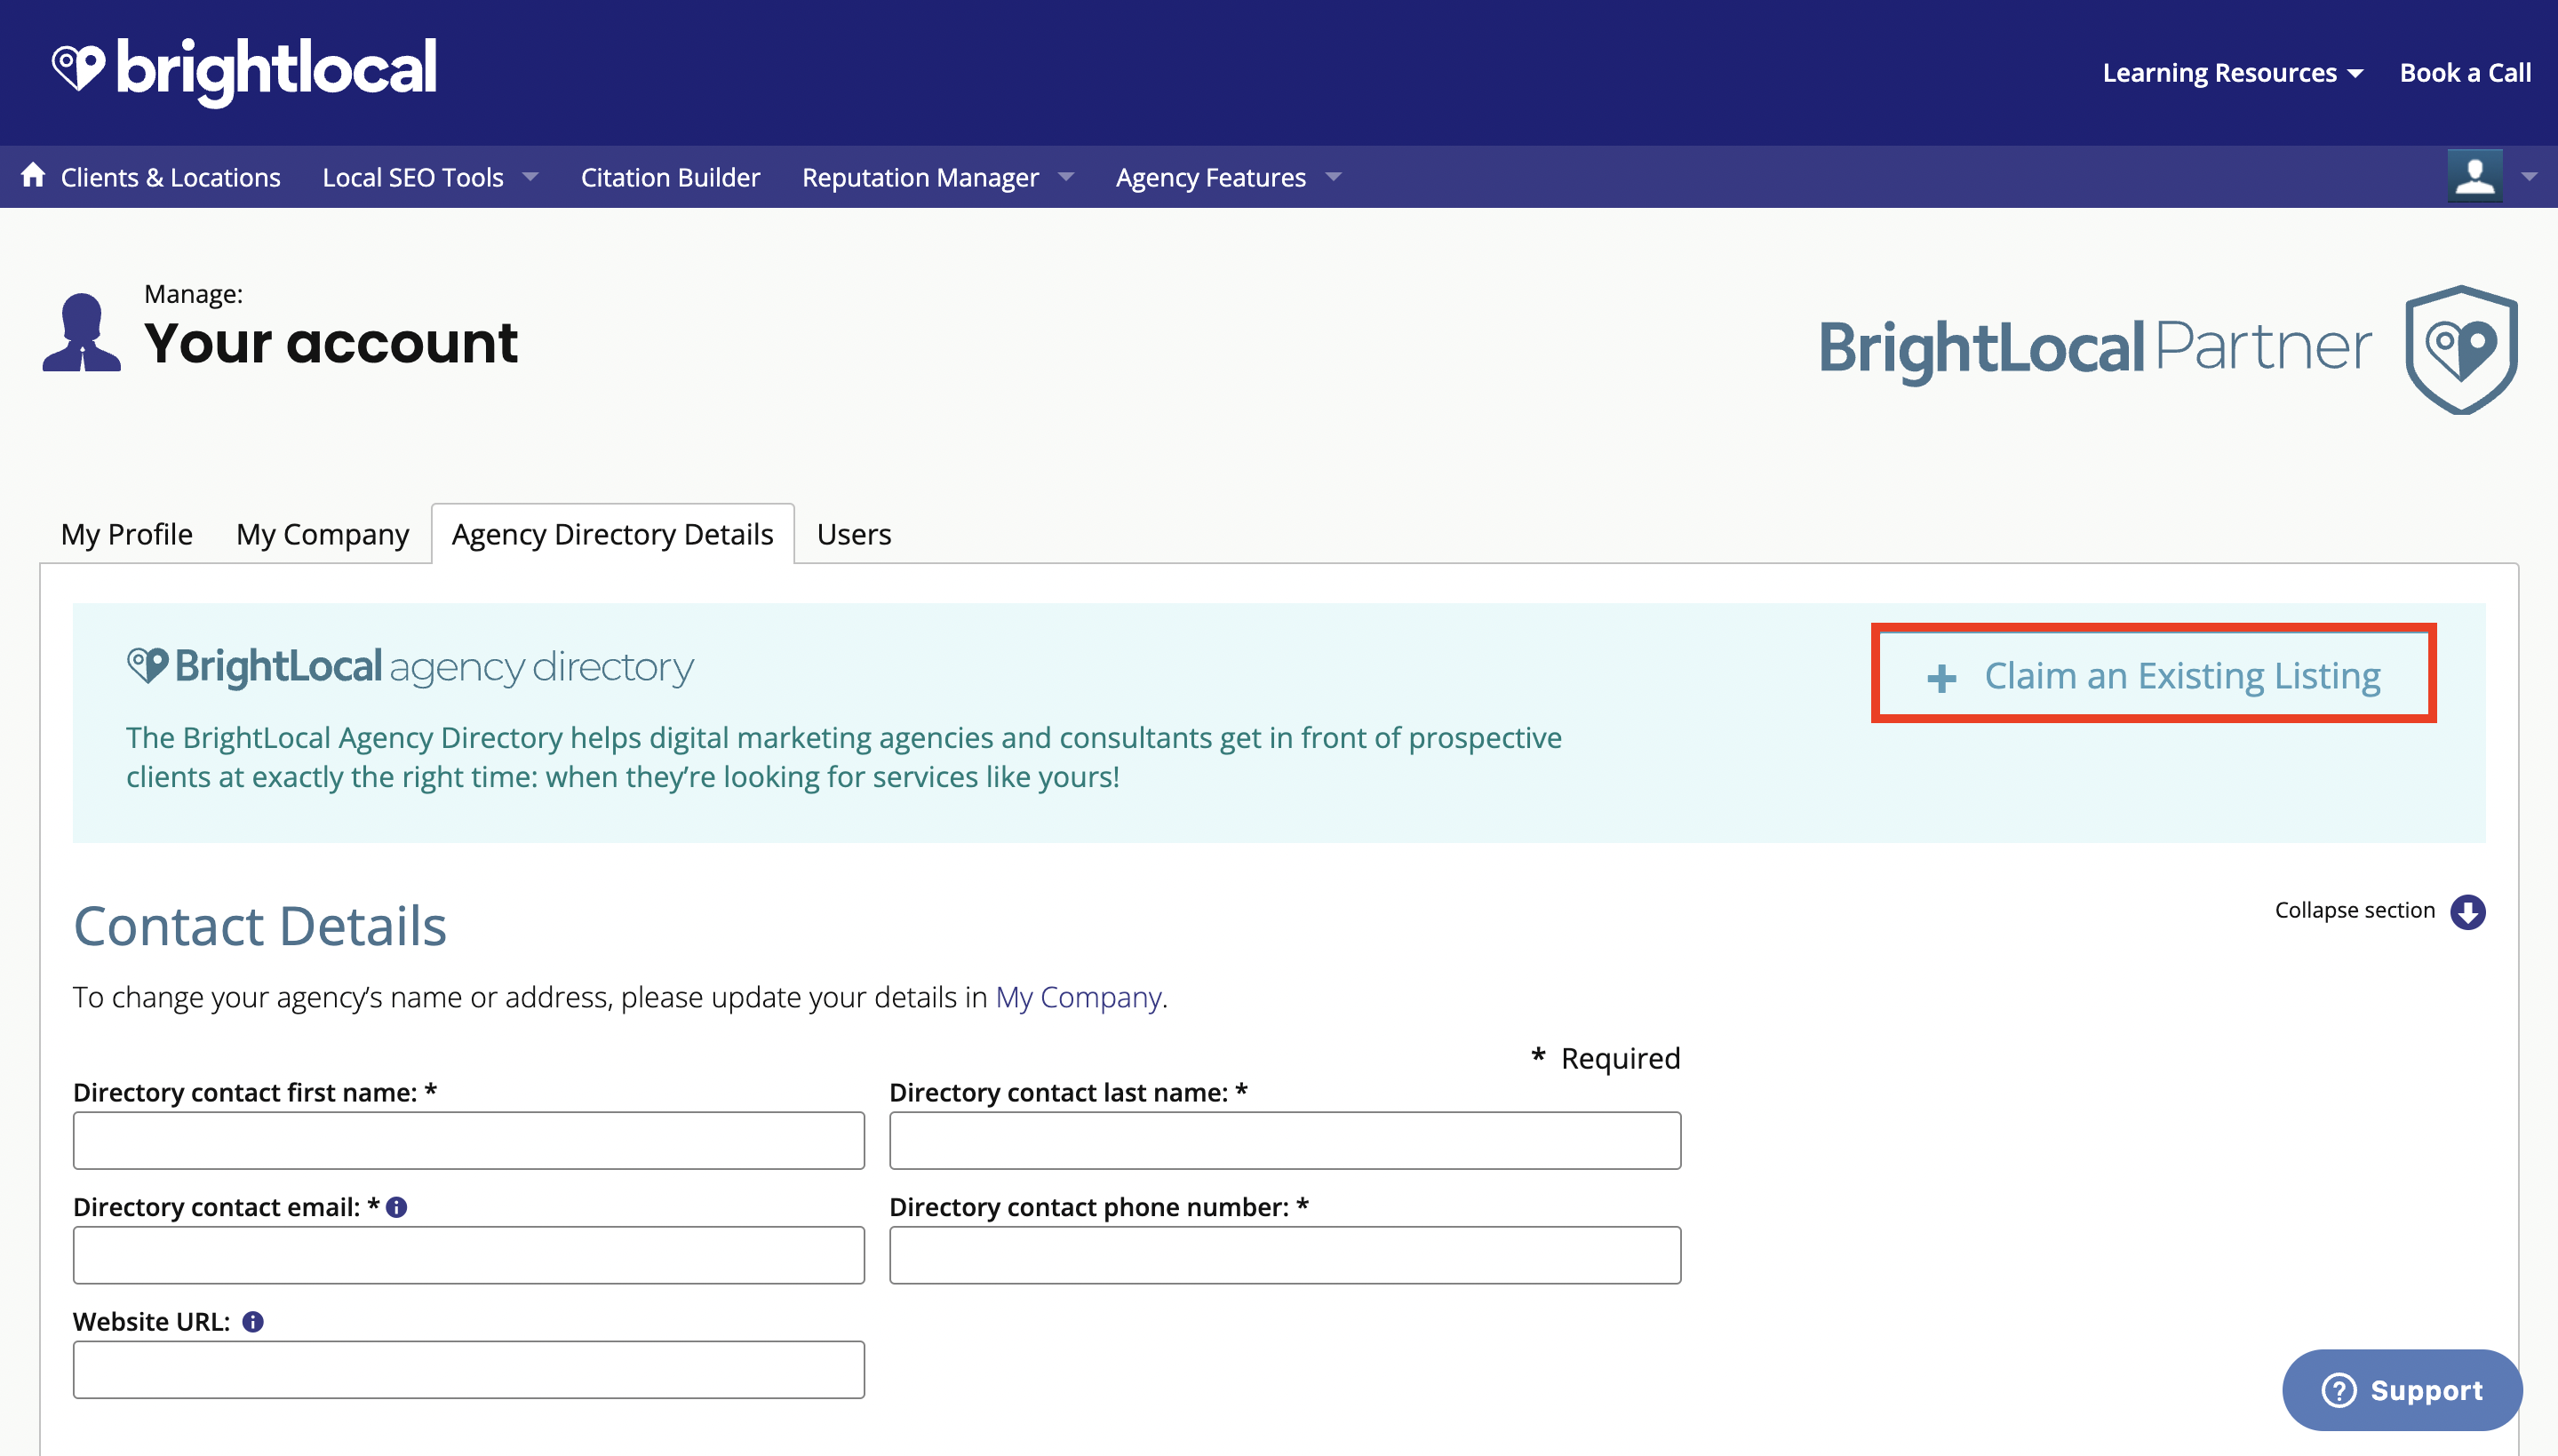Expand the Agency Features menu

[x=1228, y=177]
